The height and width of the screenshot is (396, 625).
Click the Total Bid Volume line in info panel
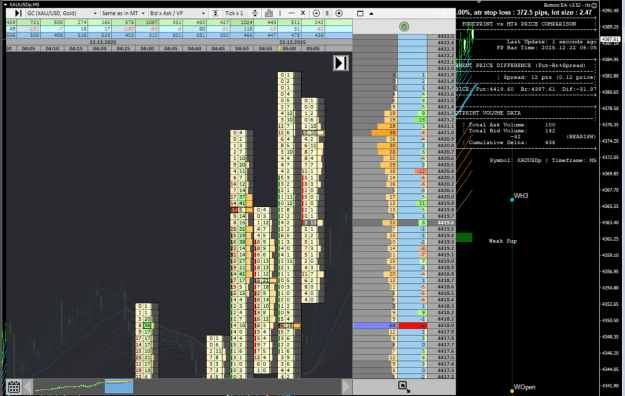(512, 131)
